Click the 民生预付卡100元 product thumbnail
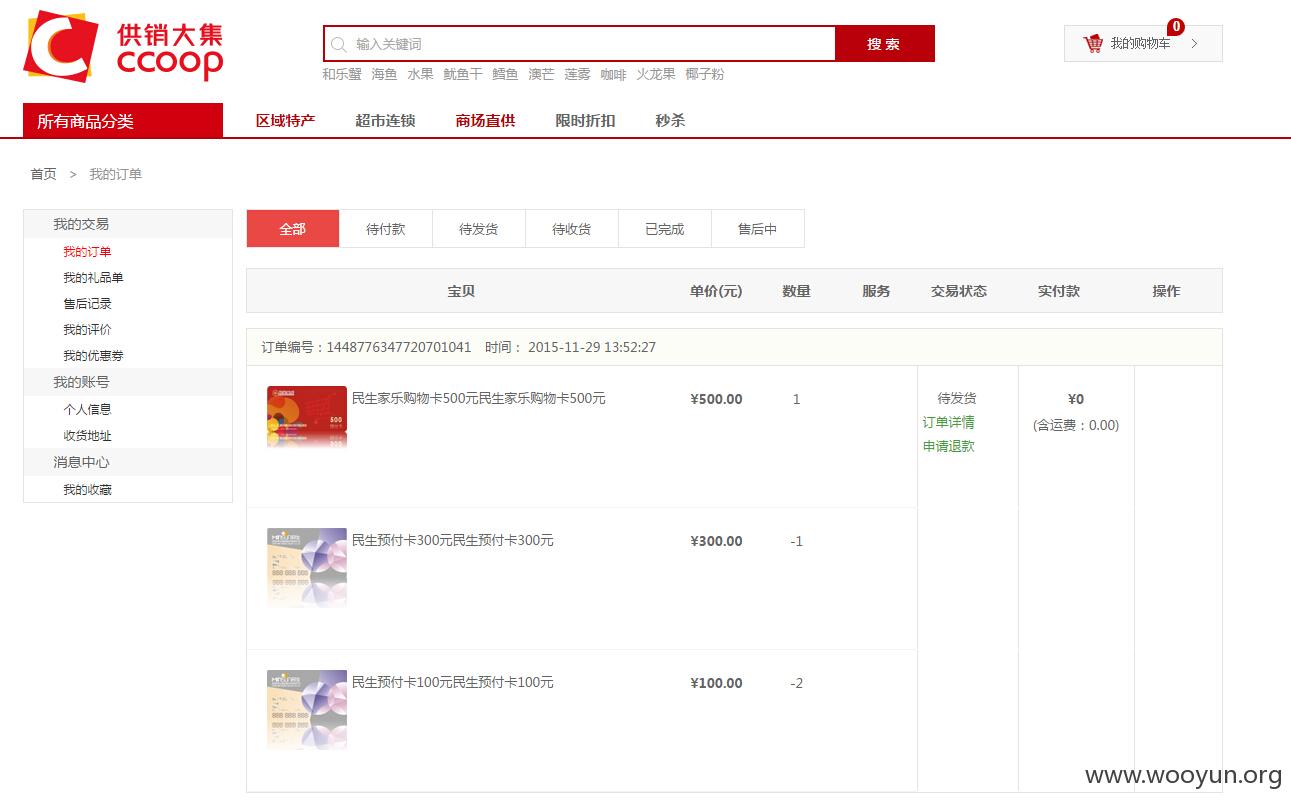Viewport: 1291px width, 804px height. pos(307,710)
